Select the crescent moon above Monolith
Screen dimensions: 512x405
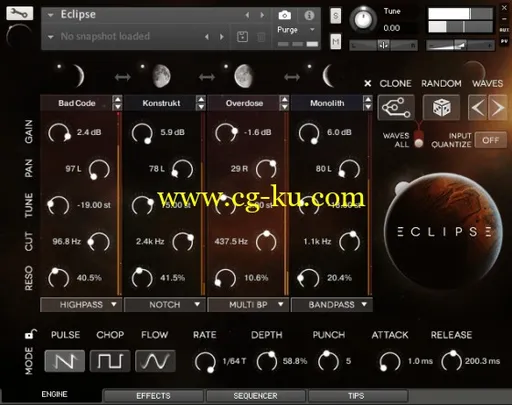[328, 76]
